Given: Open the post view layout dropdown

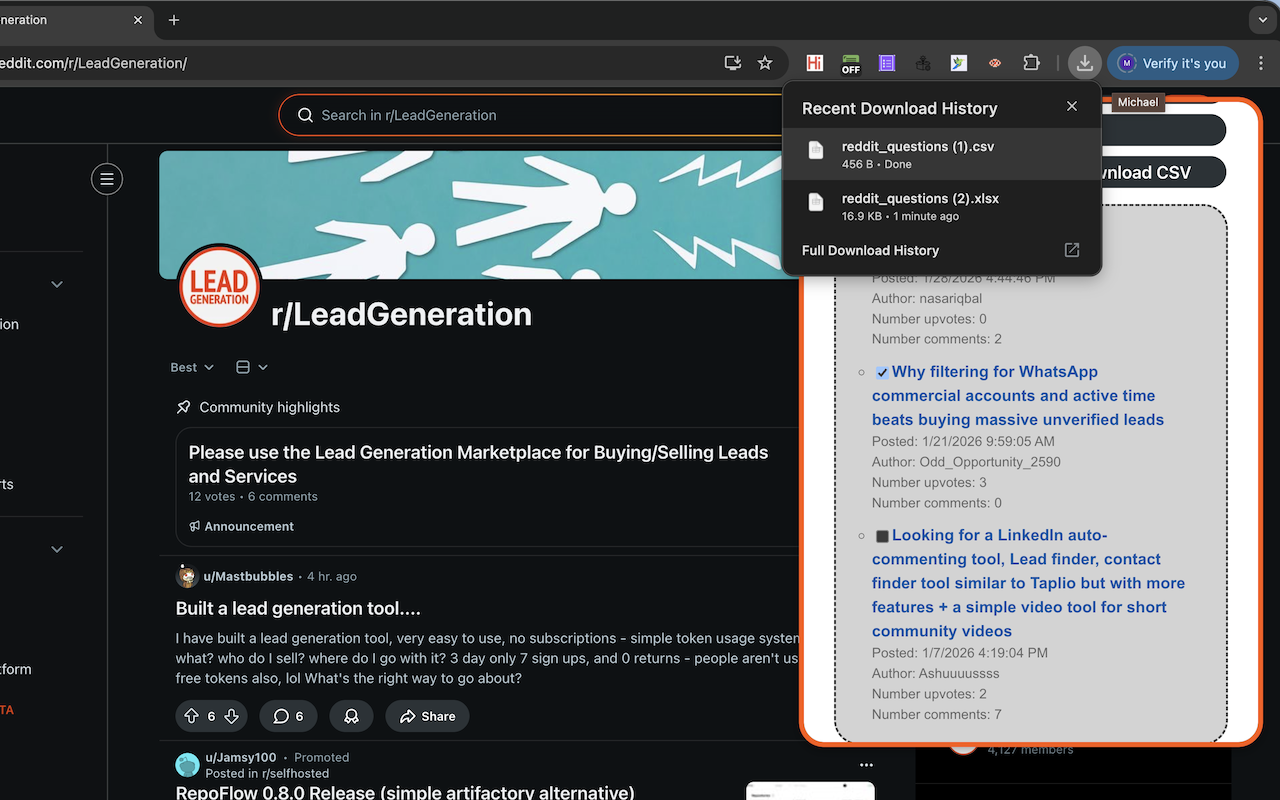Looking at the screenshot, I should click(x=251, y=367).
